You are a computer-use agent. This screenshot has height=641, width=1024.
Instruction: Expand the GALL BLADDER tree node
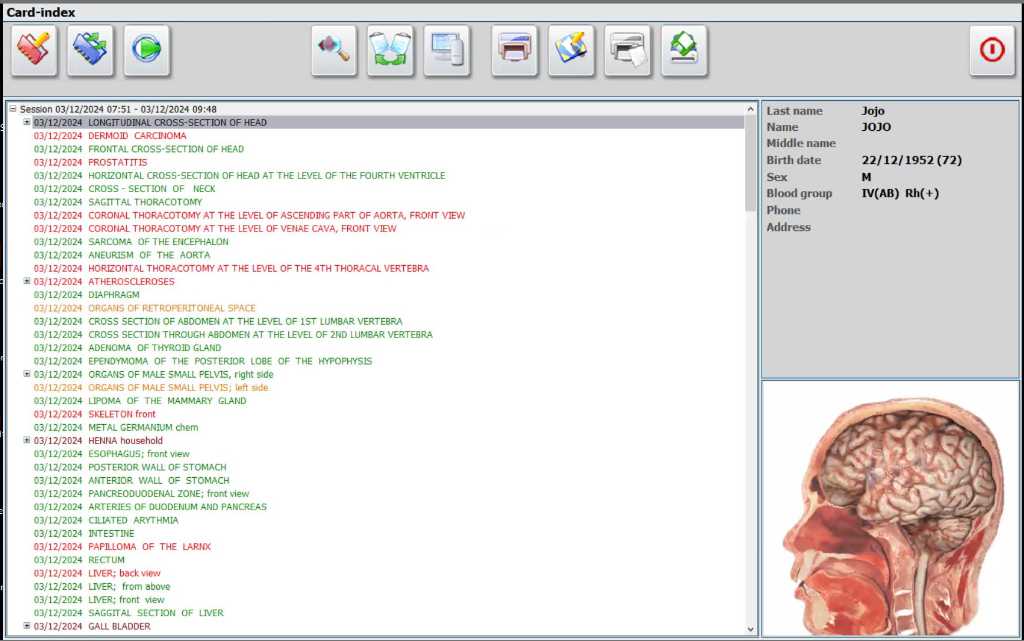tap(27, 626)
